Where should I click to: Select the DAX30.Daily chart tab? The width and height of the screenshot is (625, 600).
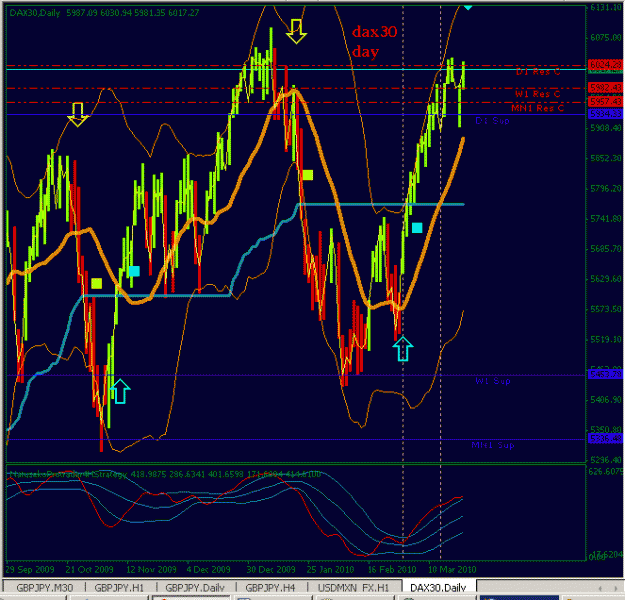(438, 588)
